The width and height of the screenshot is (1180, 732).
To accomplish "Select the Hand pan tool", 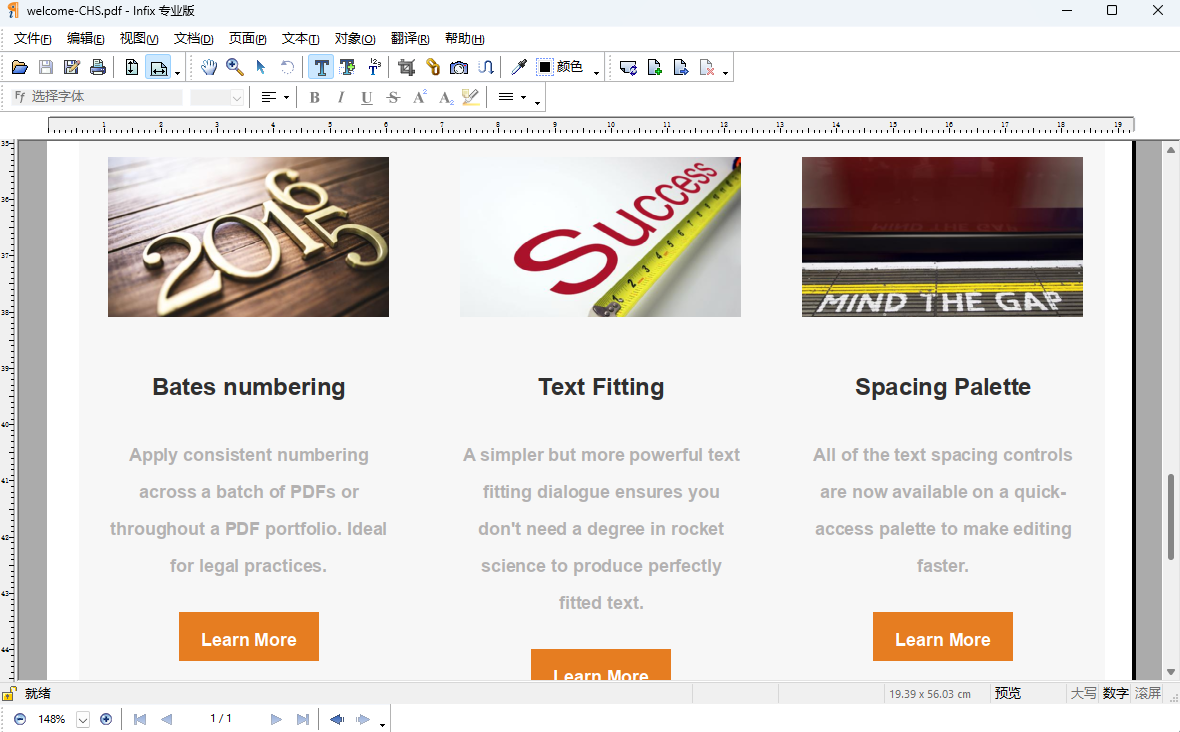I will coord(209,67).
